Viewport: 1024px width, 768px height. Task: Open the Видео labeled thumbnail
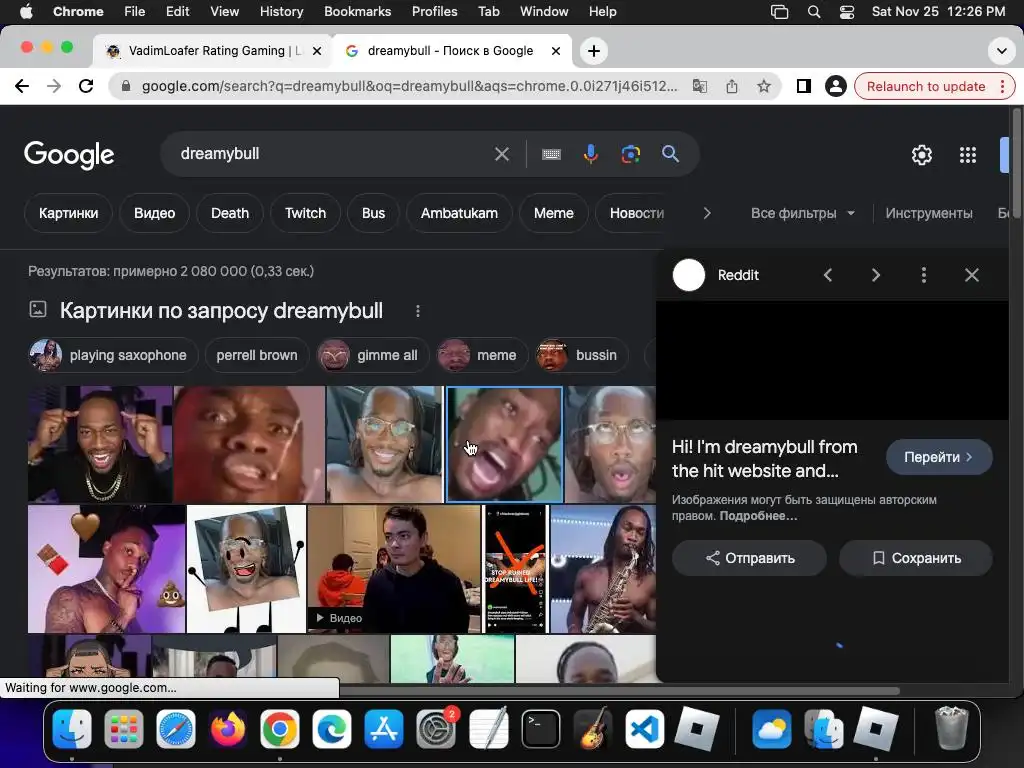[394, 569]
